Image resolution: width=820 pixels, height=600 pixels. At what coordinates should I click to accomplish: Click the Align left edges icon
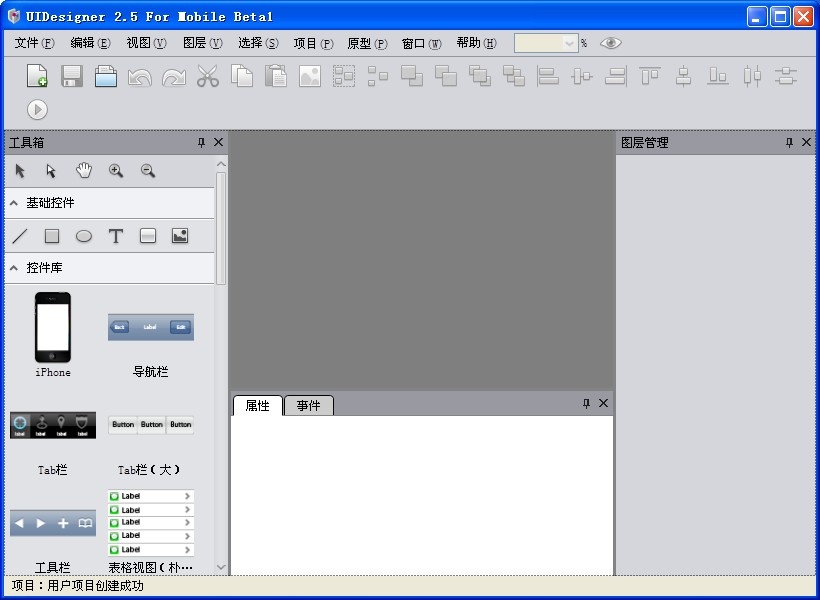pyautogui.click(x=548, y=76)
